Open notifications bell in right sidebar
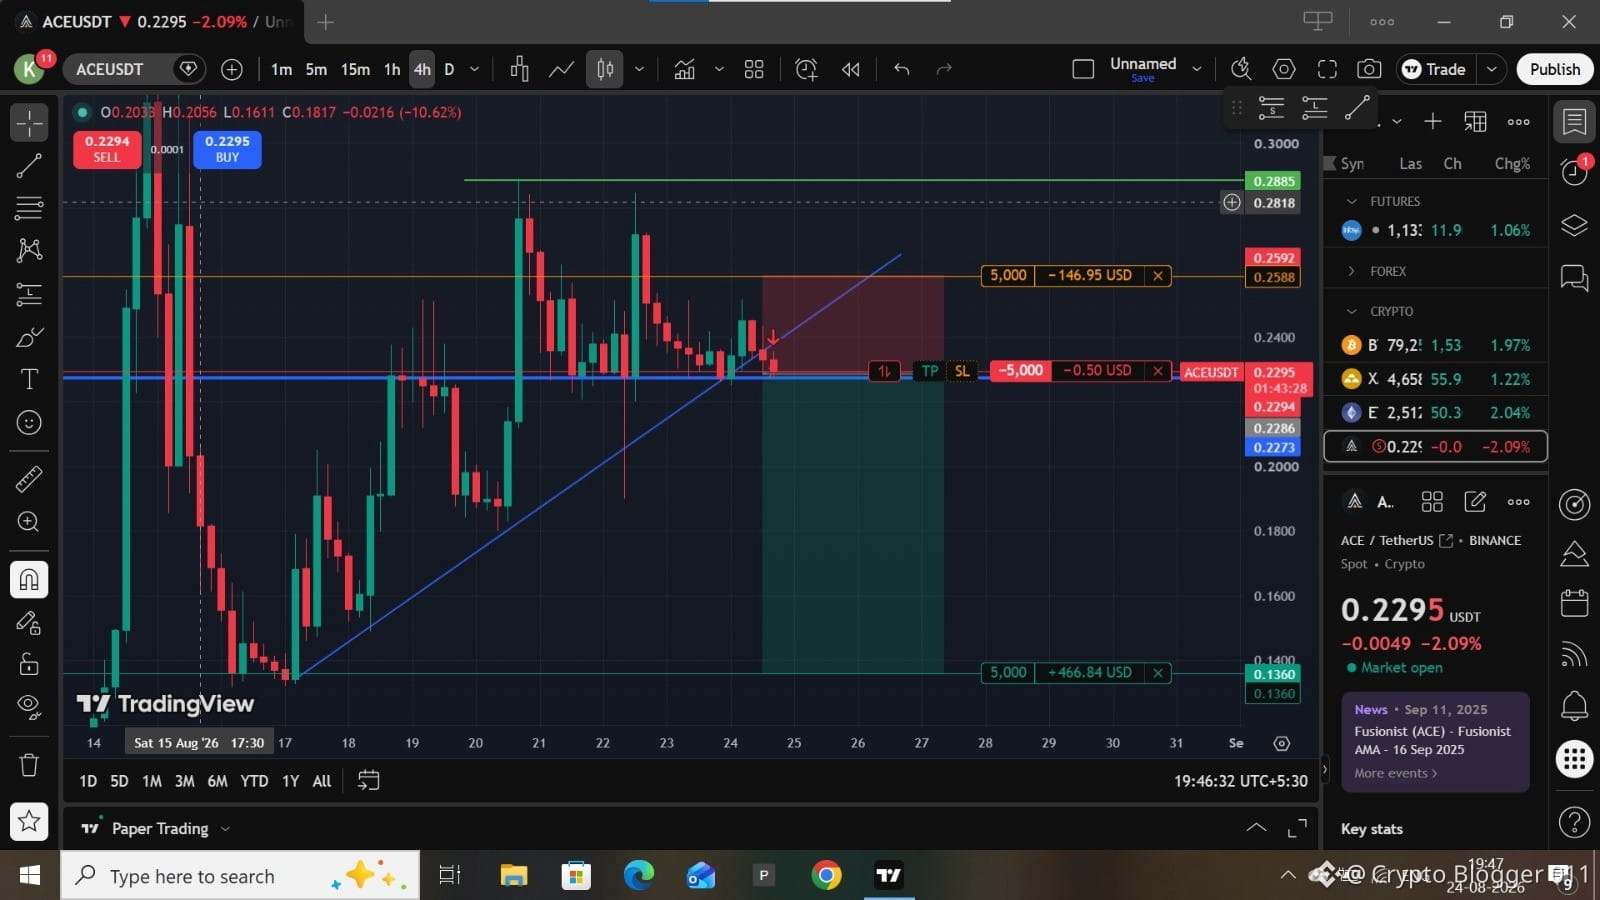1600x900 pixels. pyautogui.click(x=1574, y=706)
